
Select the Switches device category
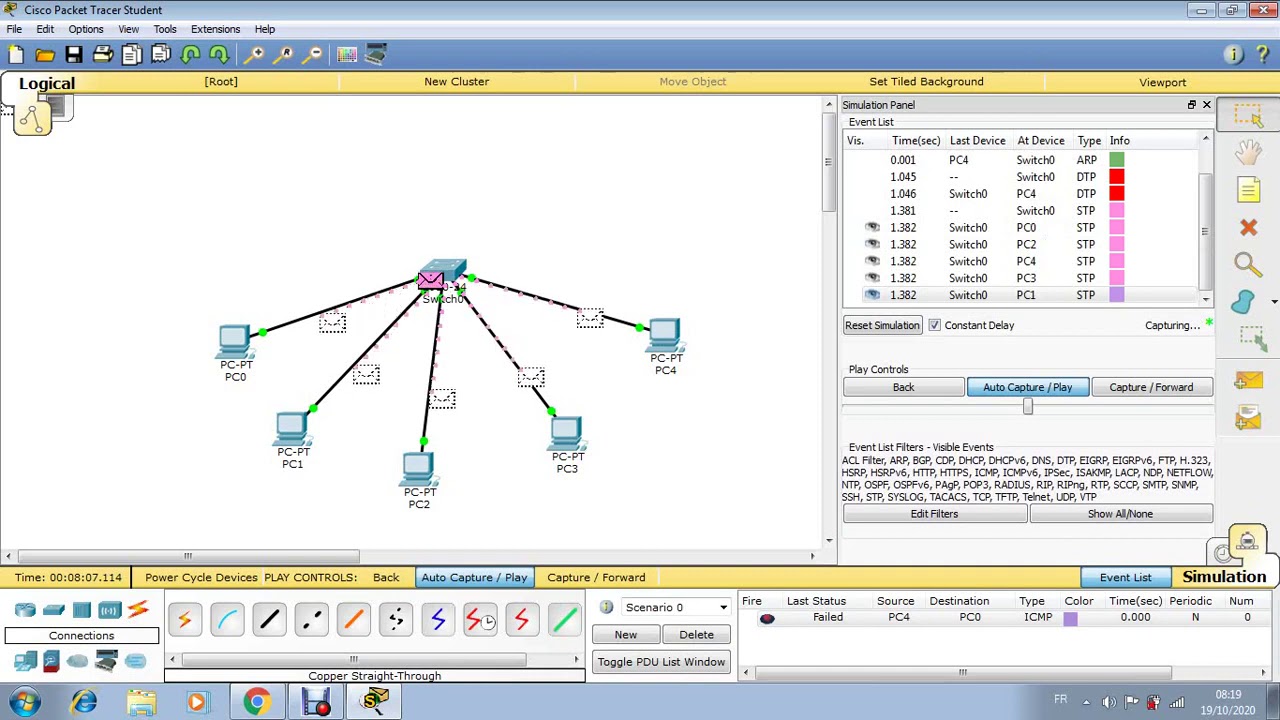(x=54, y=610)
